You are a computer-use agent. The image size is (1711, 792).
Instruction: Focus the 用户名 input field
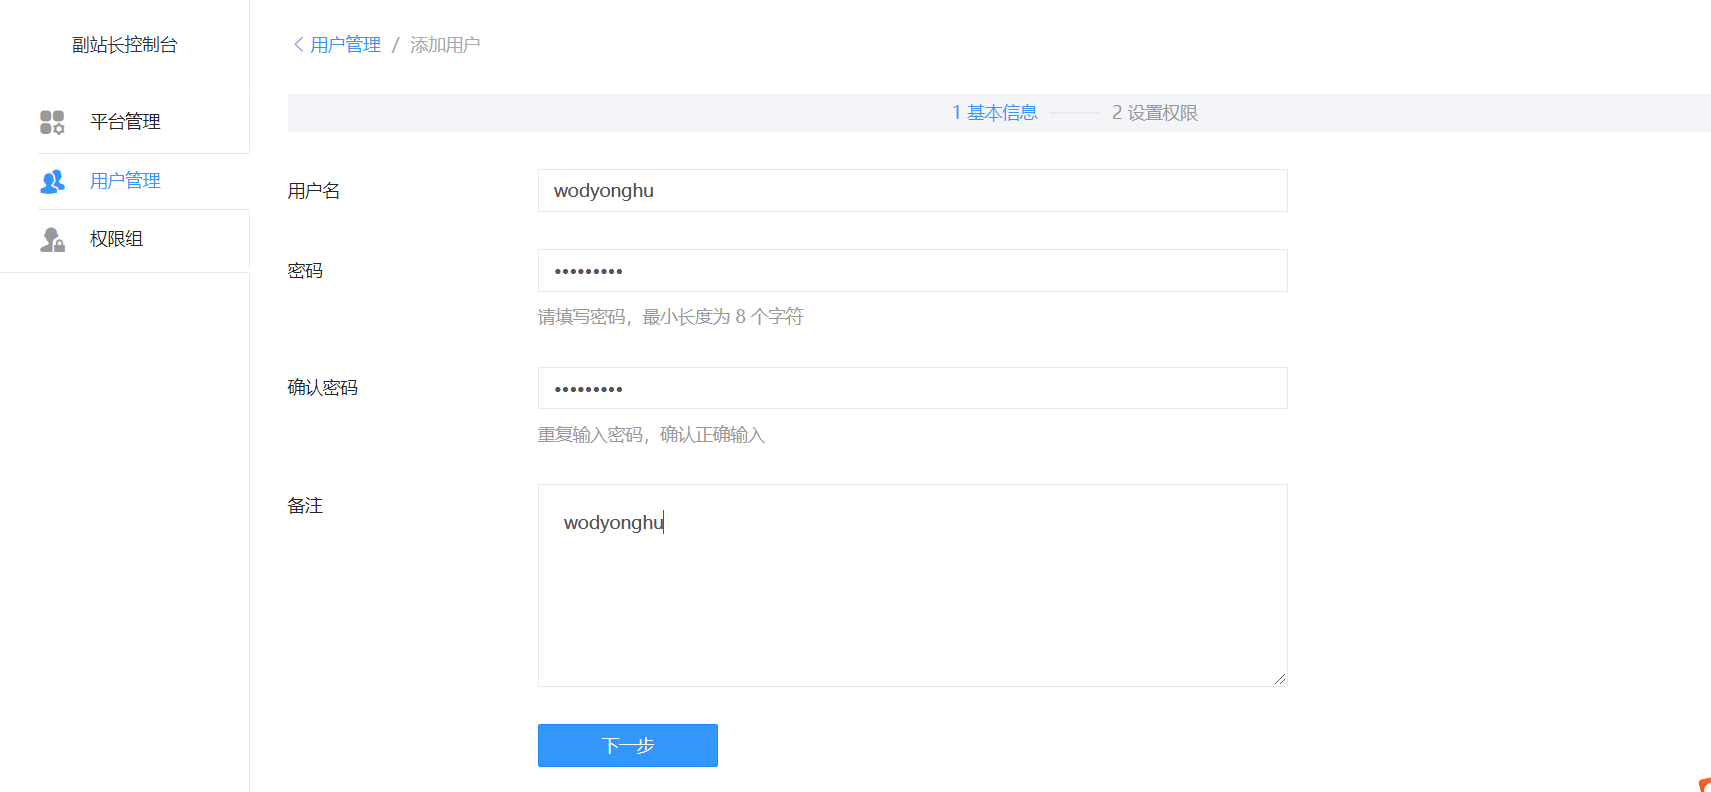tap(912, 191)
